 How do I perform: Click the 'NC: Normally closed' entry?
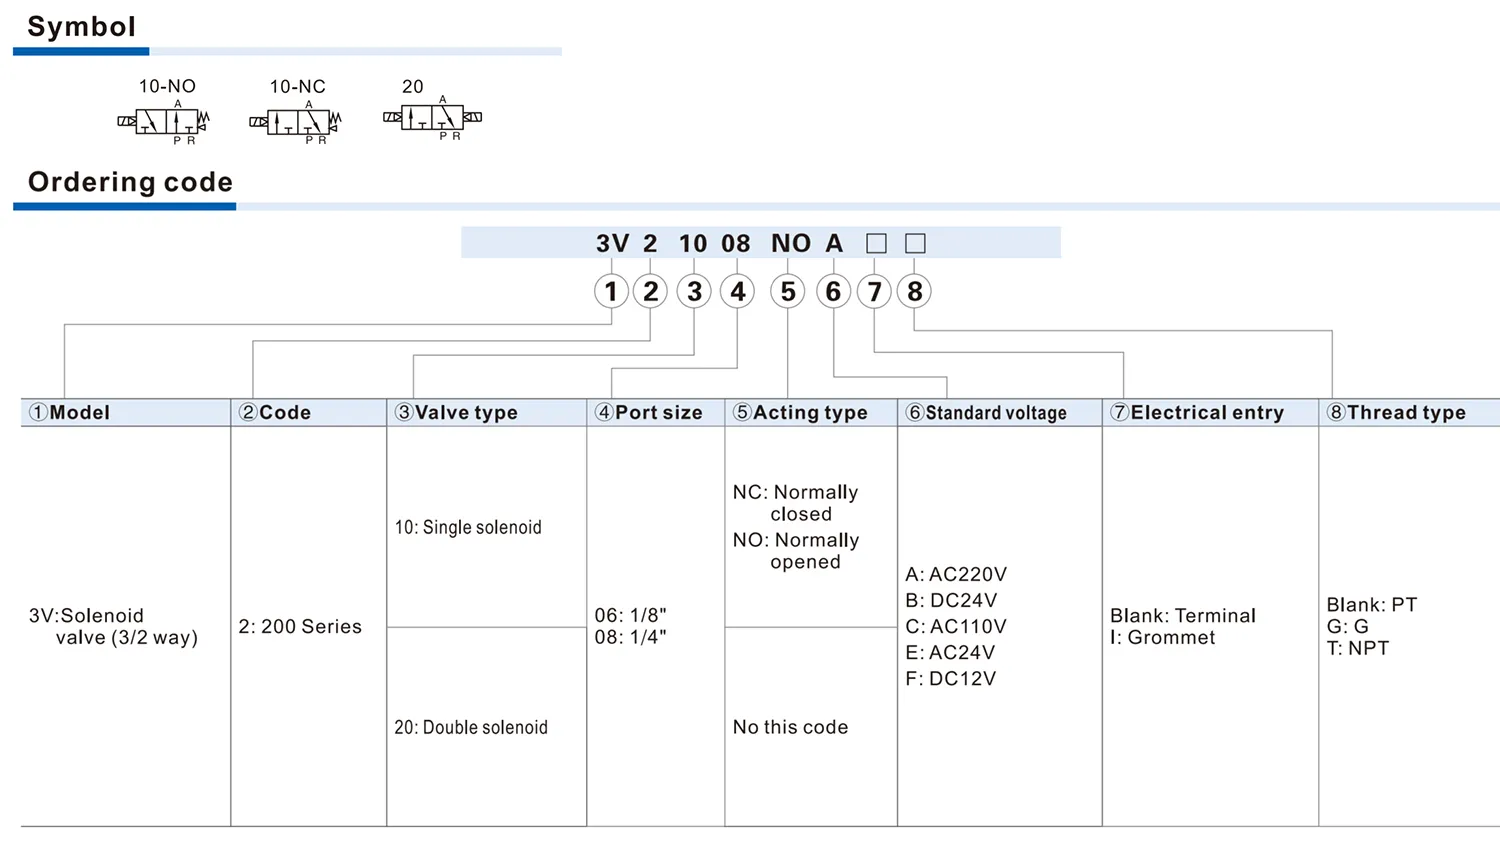[795, 503]
